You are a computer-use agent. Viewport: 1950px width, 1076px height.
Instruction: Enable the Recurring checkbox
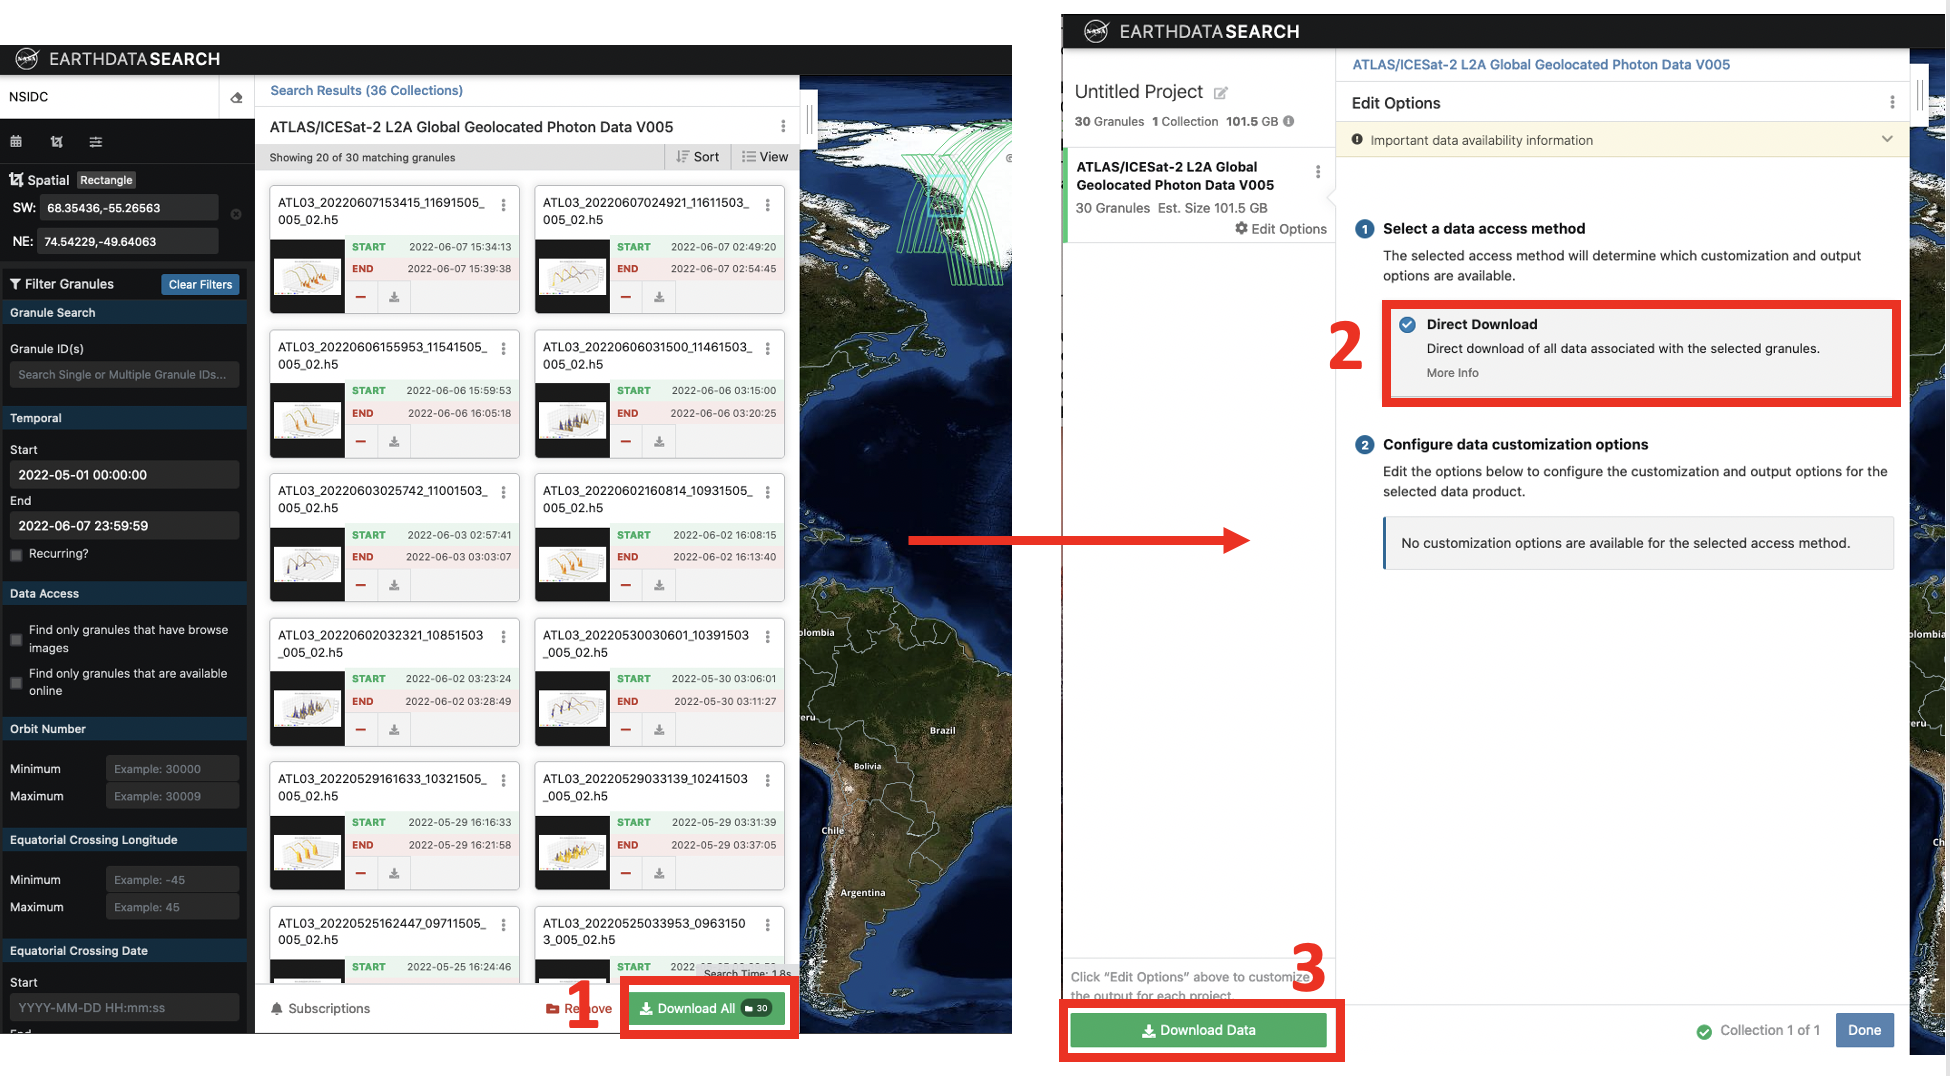[16, 554]
